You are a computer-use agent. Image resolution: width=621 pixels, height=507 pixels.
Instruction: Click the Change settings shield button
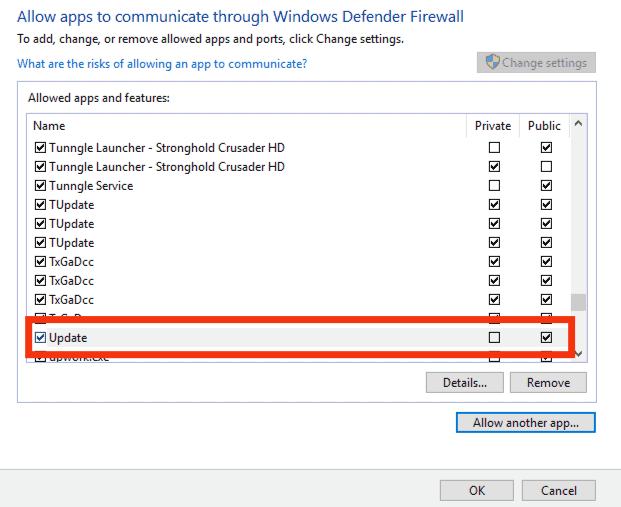[x=536, y=63]
